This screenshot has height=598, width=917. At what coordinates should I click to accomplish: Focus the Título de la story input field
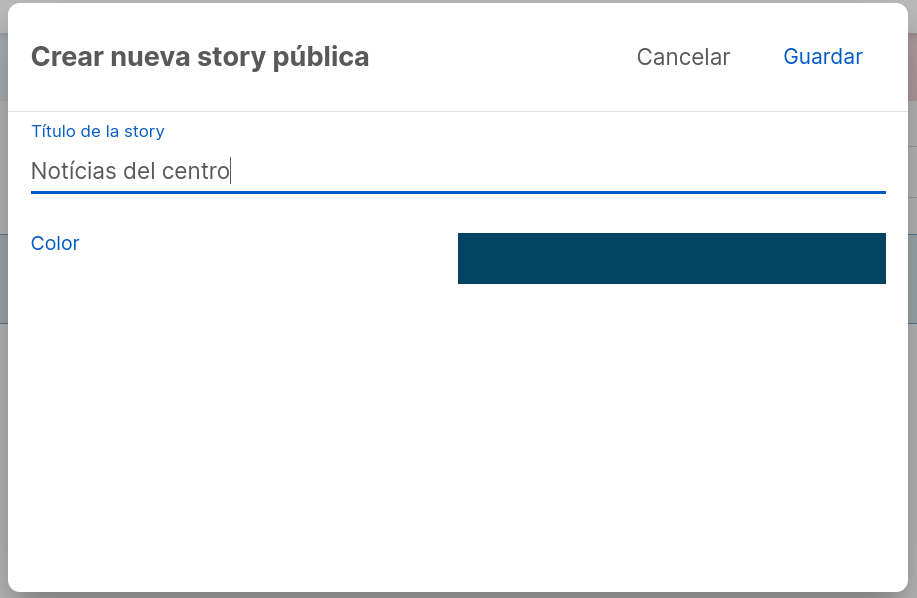coord(458,171)
